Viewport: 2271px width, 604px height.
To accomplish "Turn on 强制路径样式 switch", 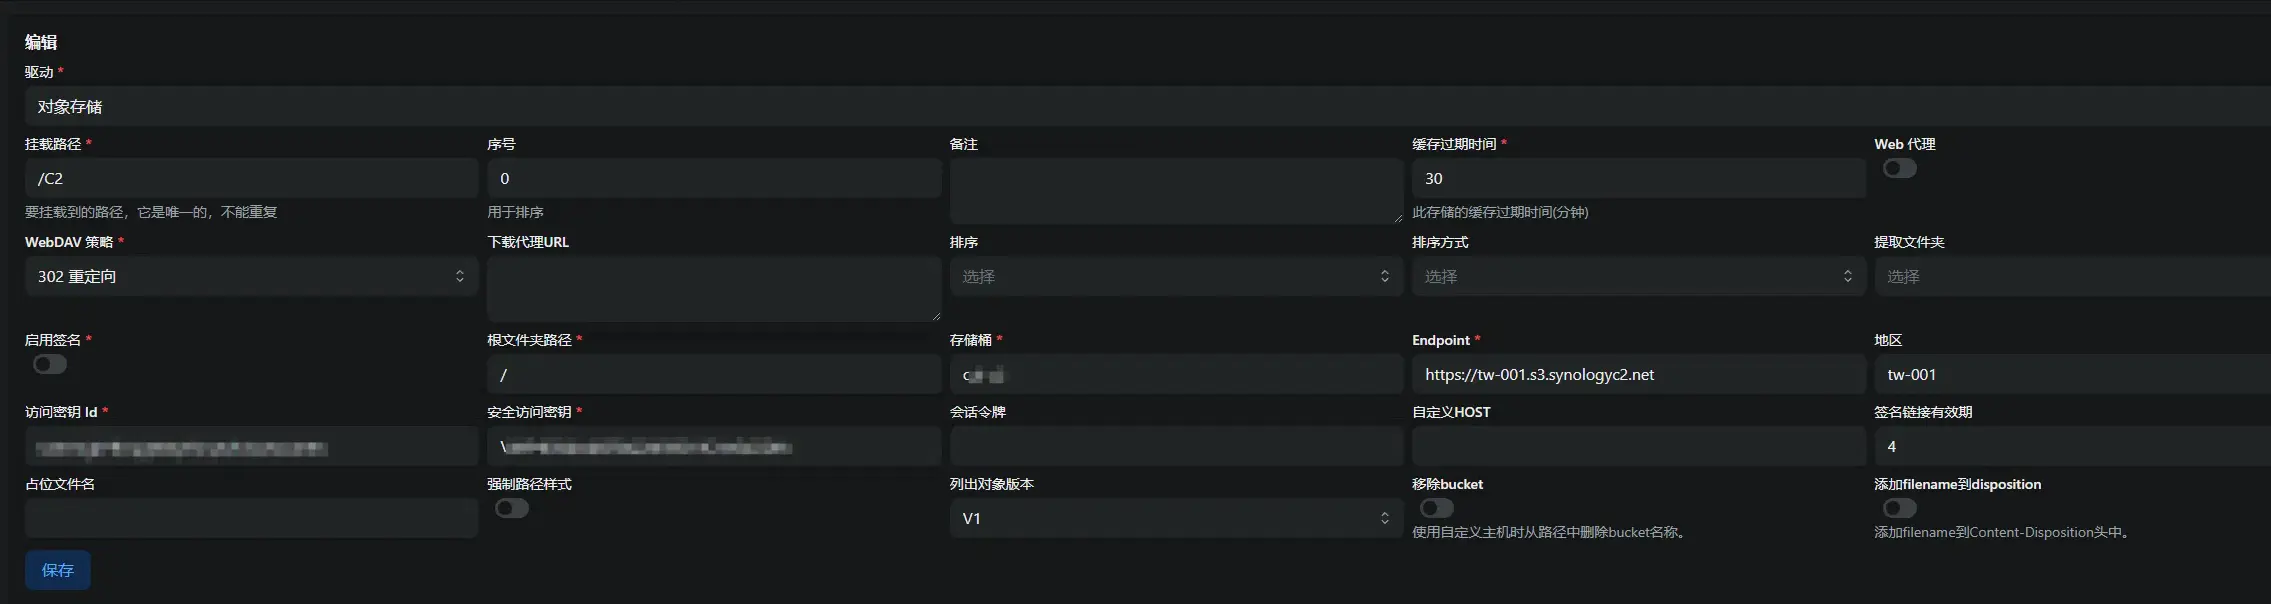I will tap(512, 508).
